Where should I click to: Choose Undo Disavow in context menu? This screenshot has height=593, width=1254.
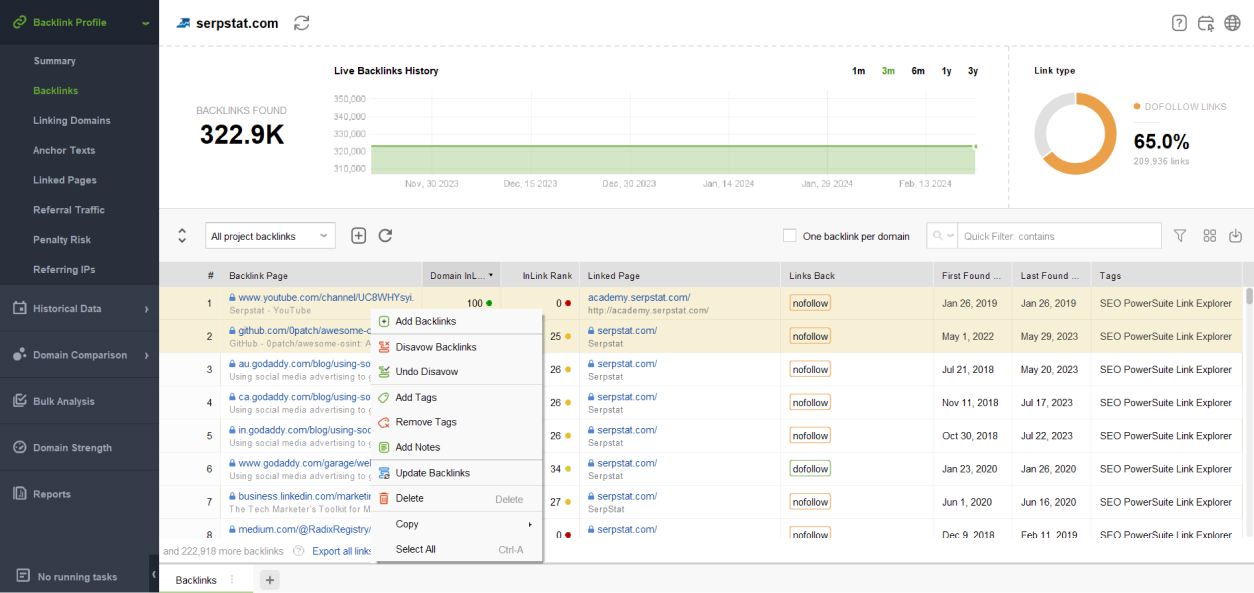pyautogui.click(x=457, y=371)
